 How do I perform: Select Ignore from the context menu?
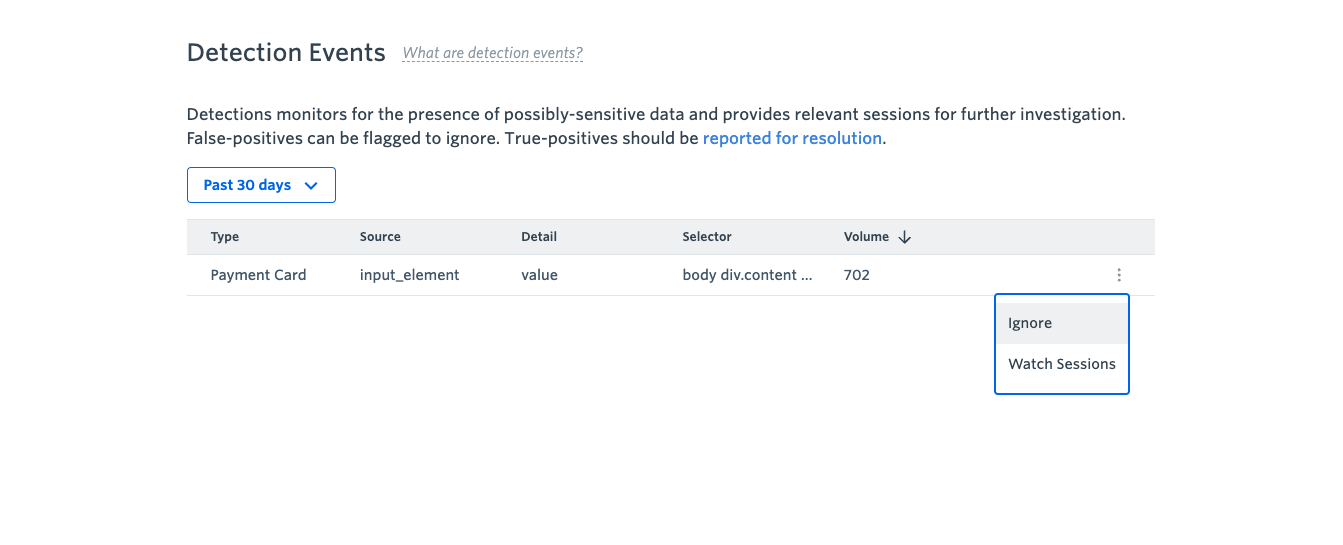[1062, 323]
